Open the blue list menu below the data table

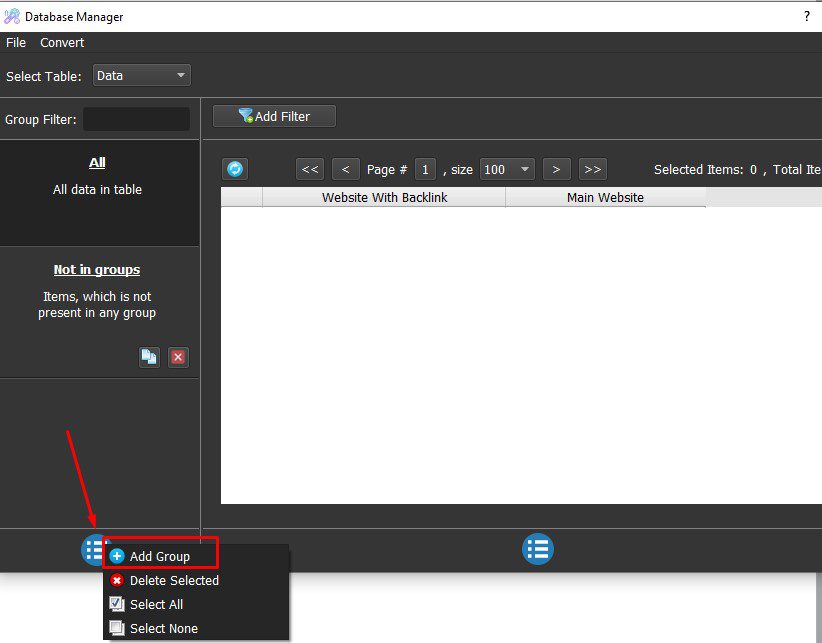(x=537, y=549)
